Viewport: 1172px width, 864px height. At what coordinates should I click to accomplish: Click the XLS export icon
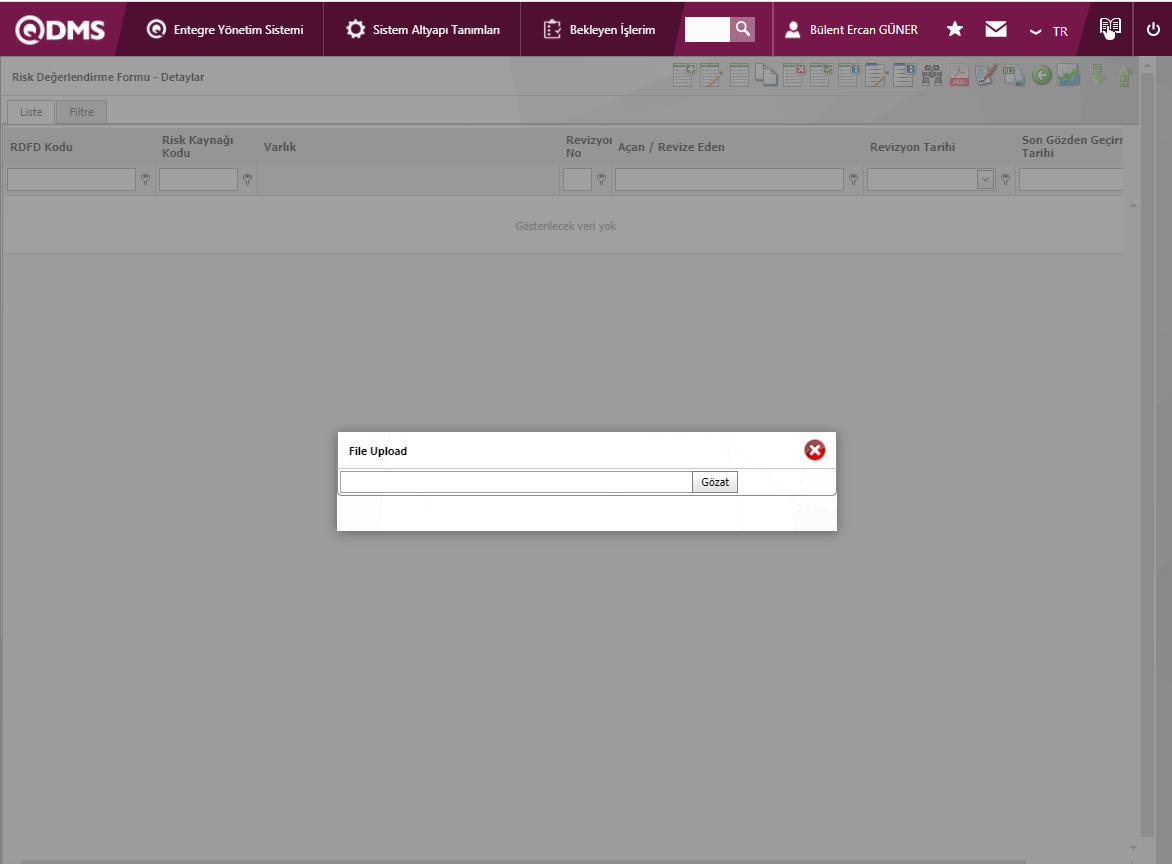(x=1014, y=76)
